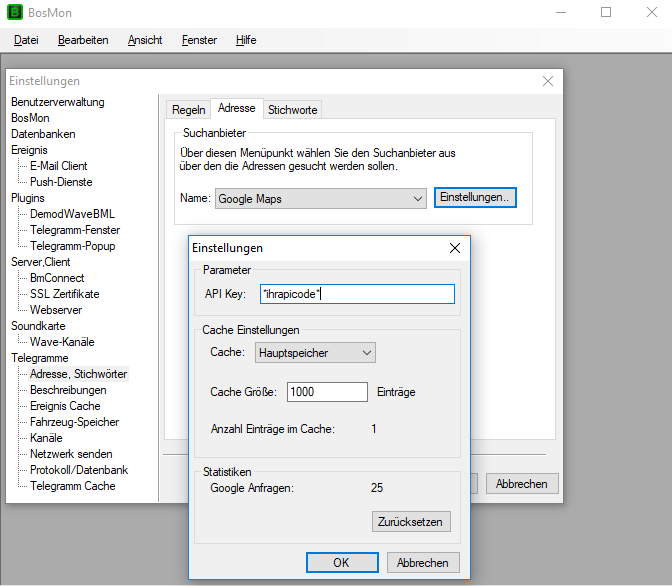Open the Ansicht menu
The width and height of the screenshot is (672, 586).
pyautogui.click(x=145, y=40)
